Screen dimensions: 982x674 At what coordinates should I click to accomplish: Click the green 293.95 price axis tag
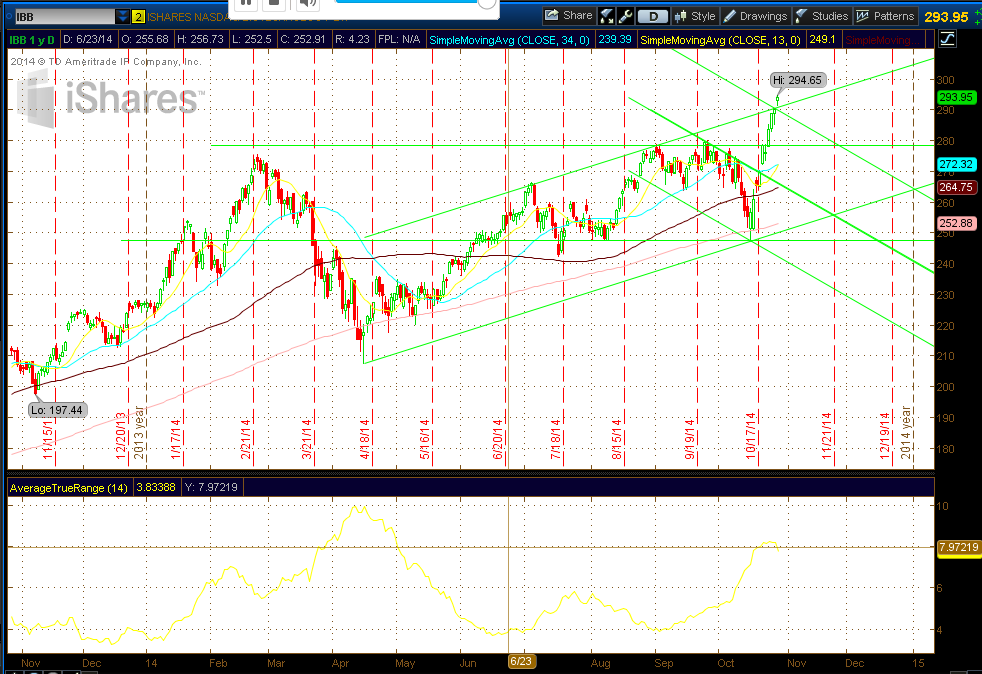click(956, 97)
